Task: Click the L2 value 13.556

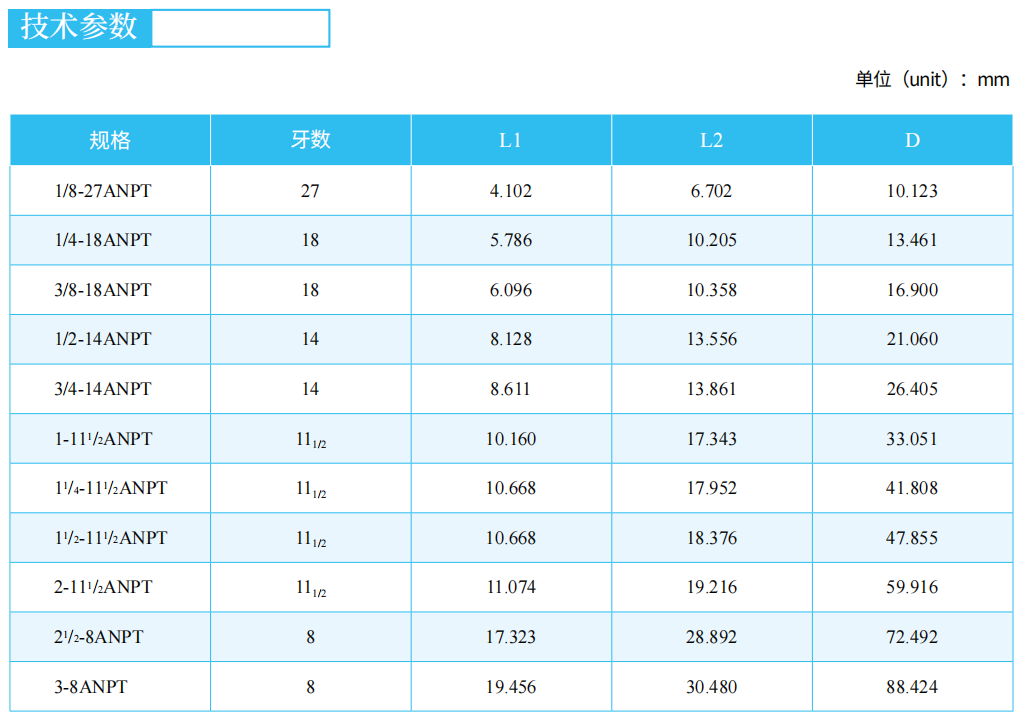Action: [711, 339]
